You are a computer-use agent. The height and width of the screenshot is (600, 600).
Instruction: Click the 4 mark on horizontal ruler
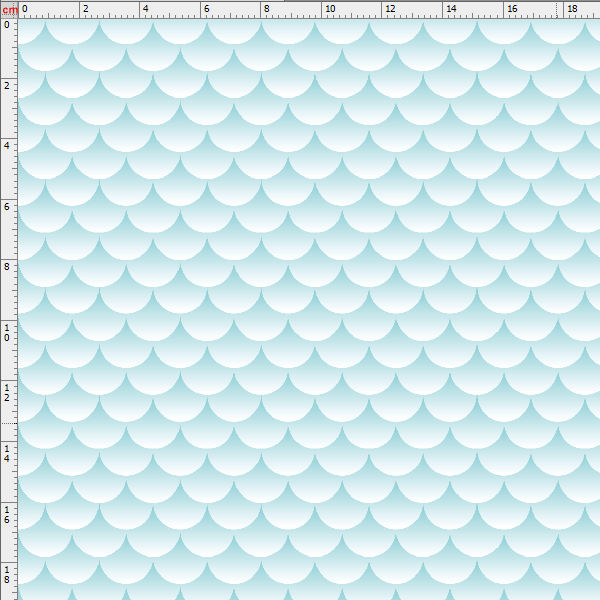point(145,8)
